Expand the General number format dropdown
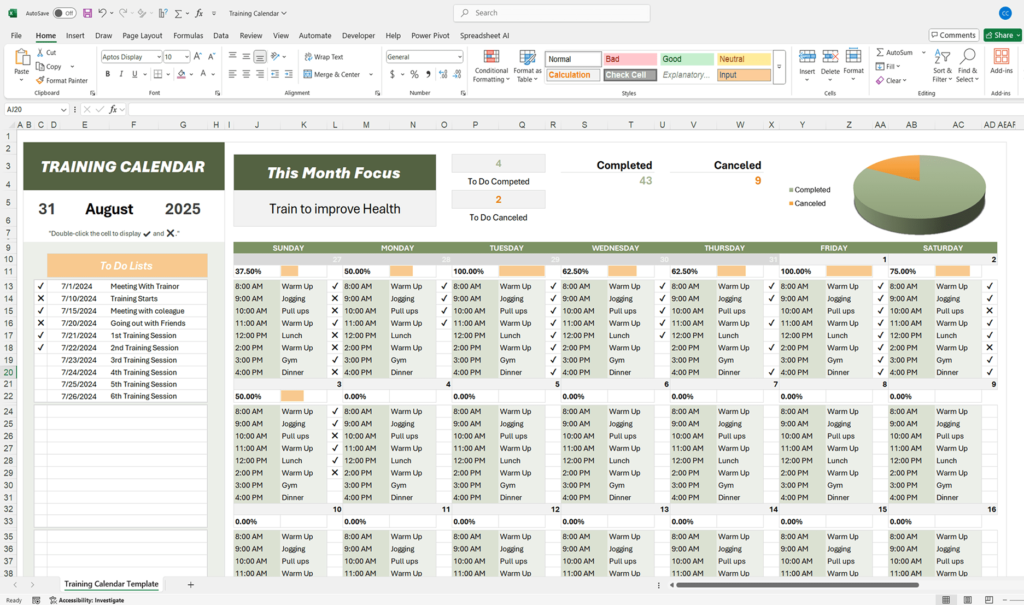The width and height of the screenshot is (1024, 605). 458,57
